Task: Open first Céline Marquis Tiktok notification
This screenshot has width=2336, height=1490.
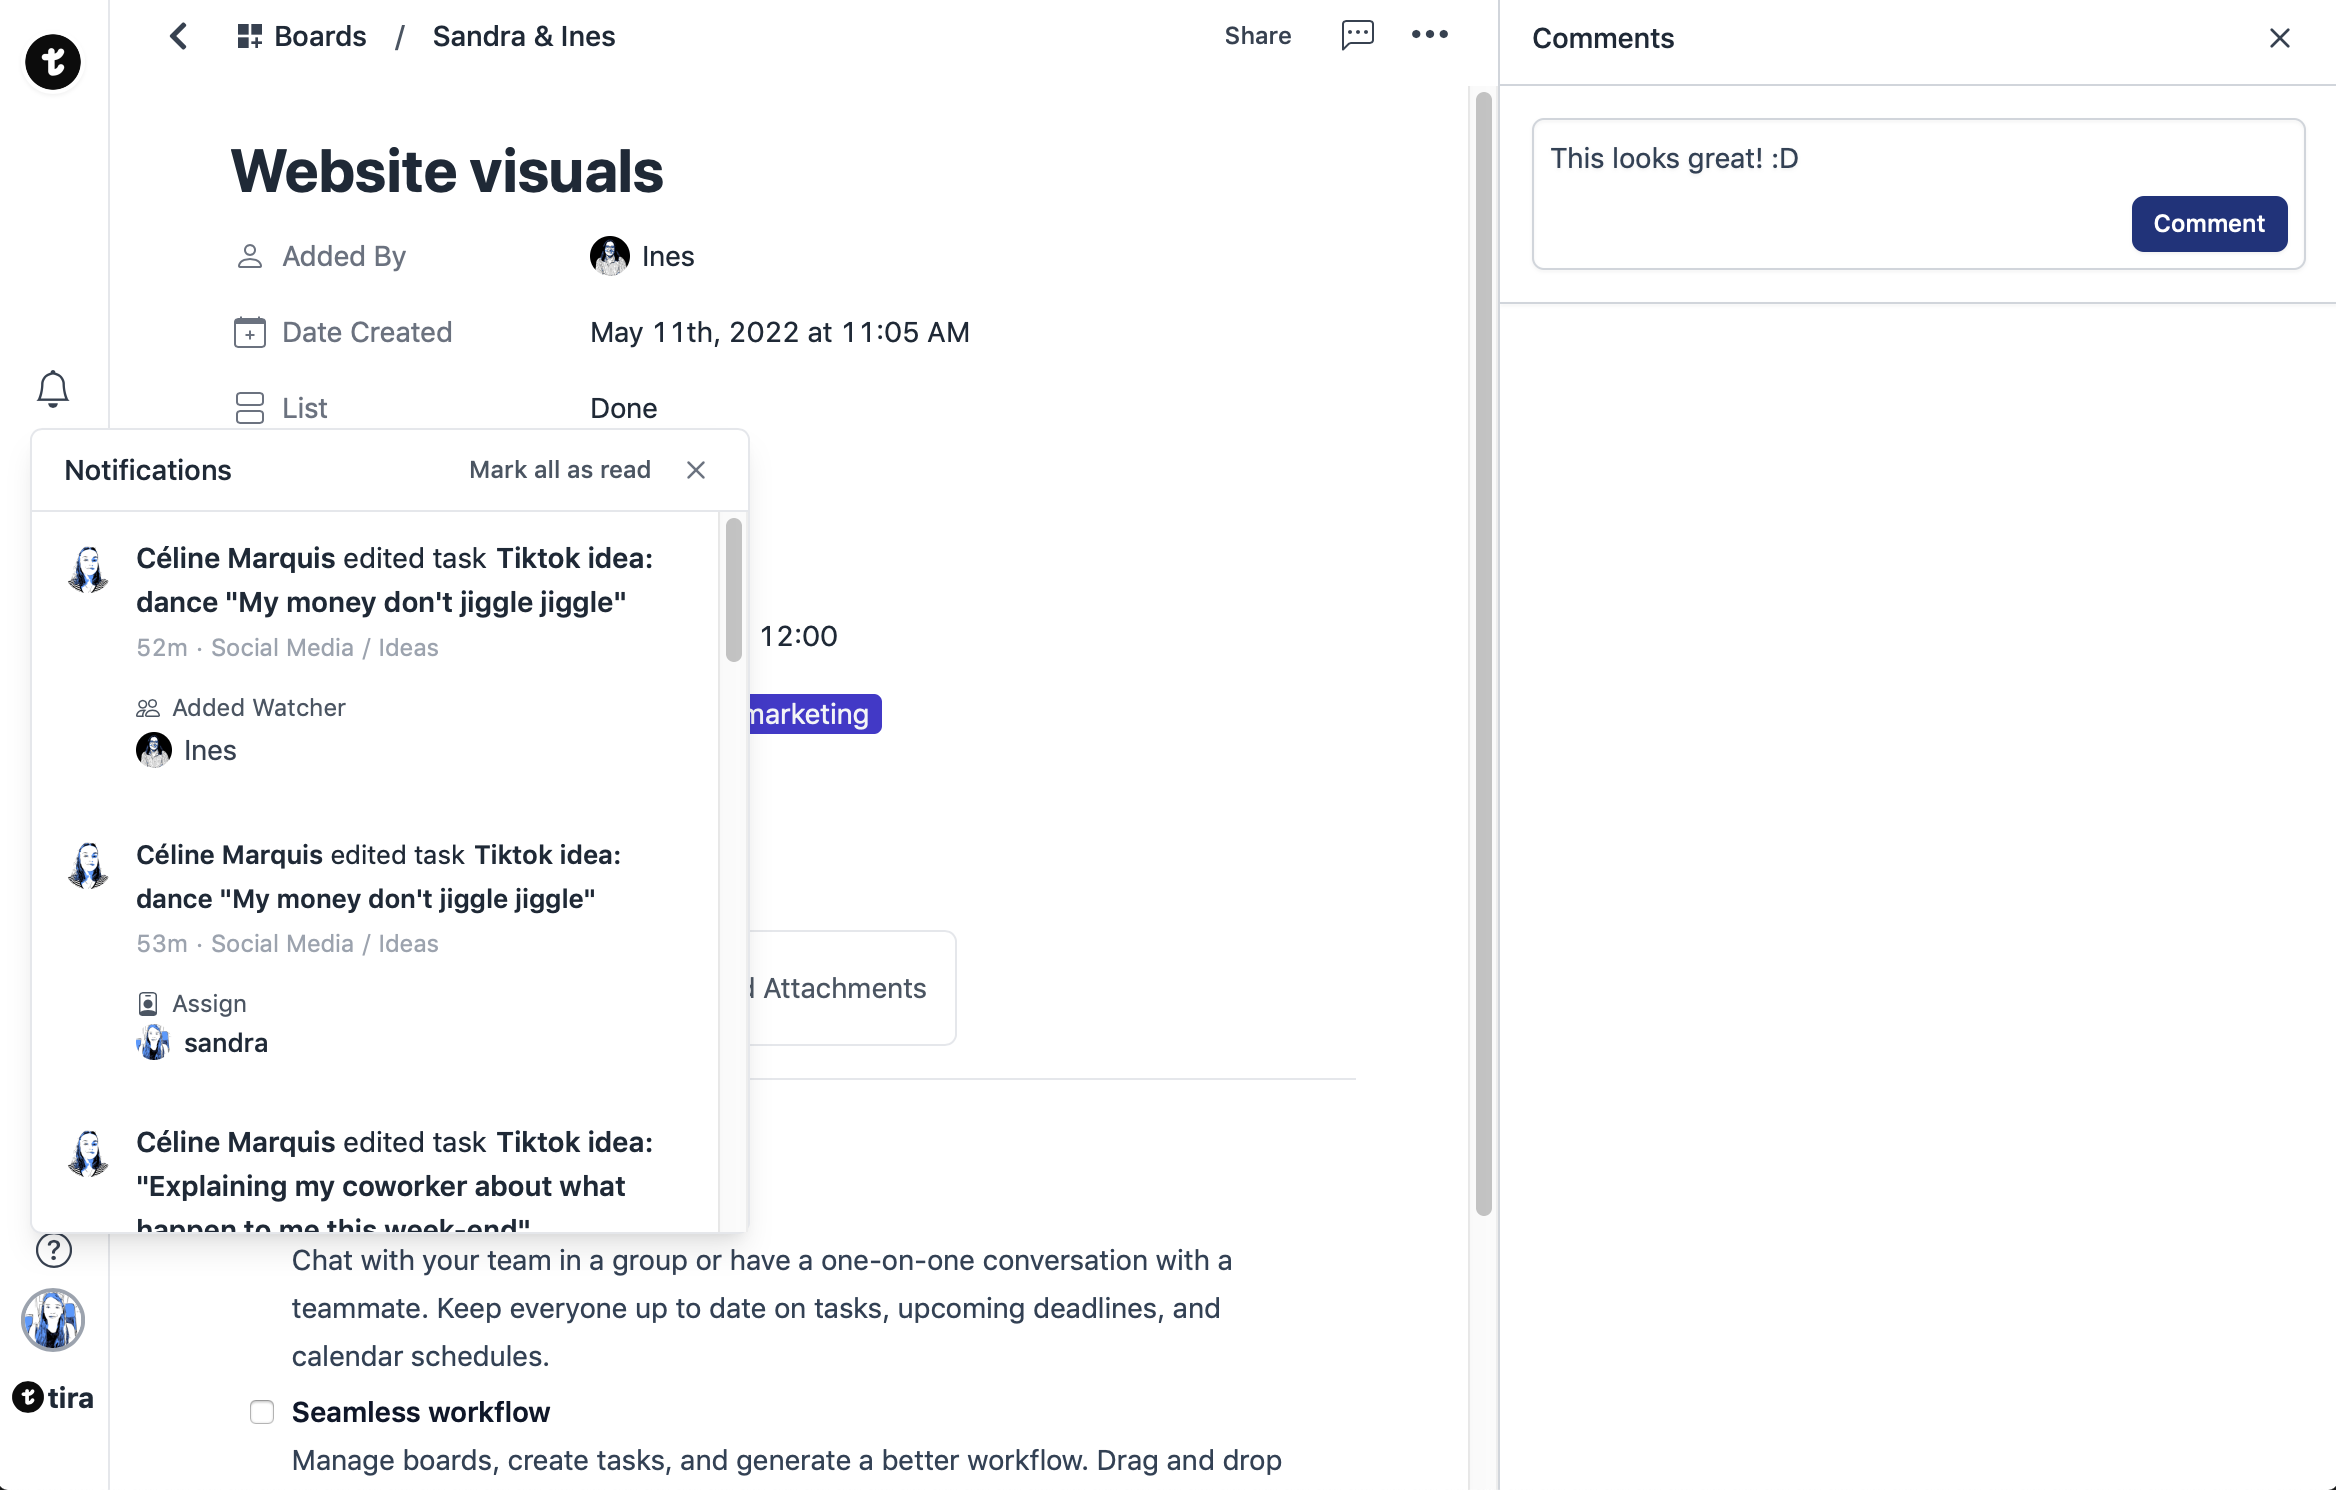Action: click(394, 580)
